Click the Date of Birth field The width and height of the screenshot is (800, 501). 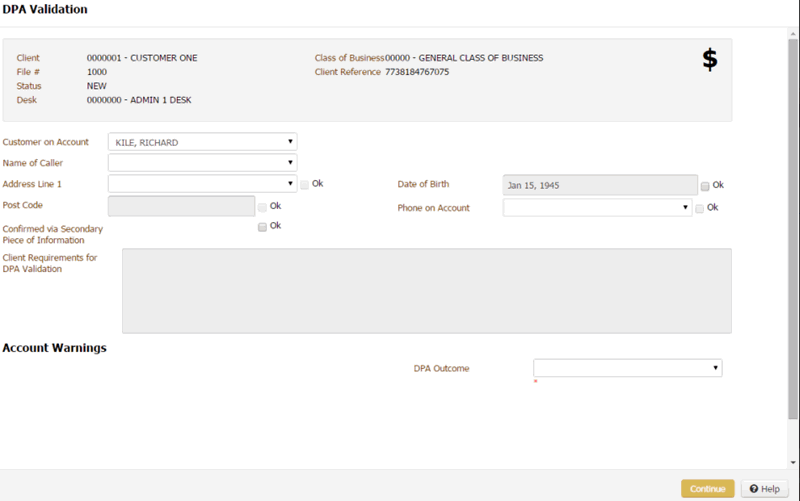599,185
